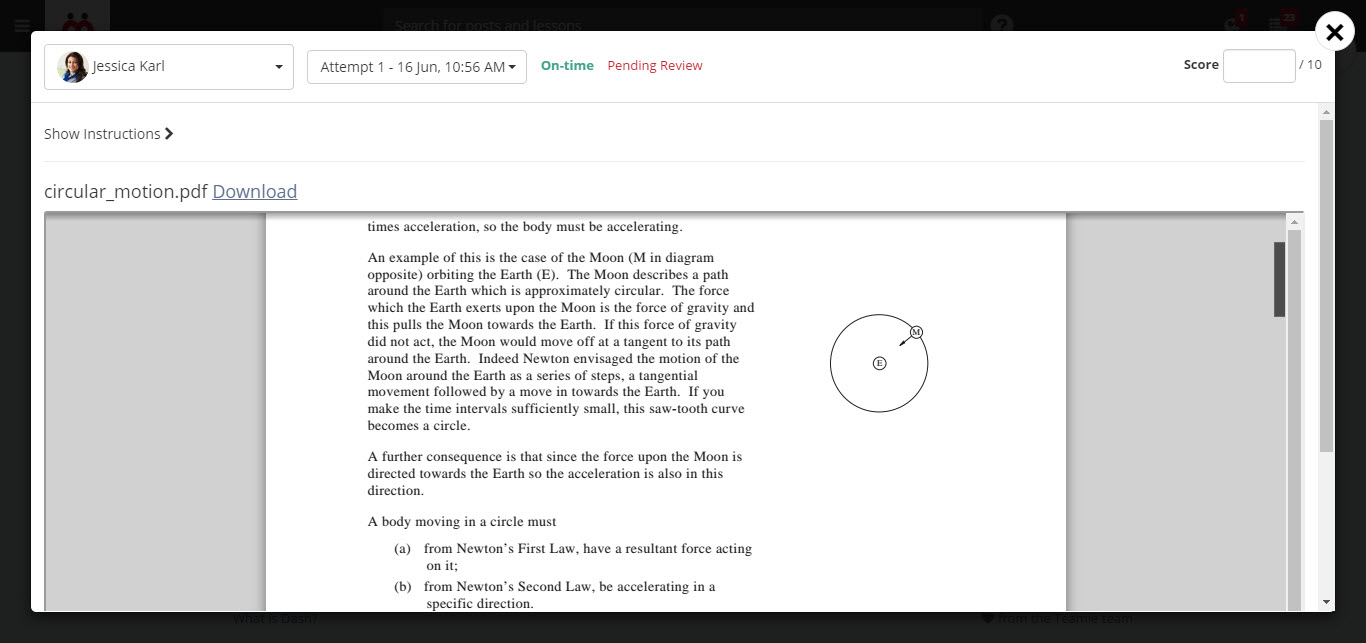Click the circular_motion.pdf file name
1366x643 pixels.
pos(126,192)
